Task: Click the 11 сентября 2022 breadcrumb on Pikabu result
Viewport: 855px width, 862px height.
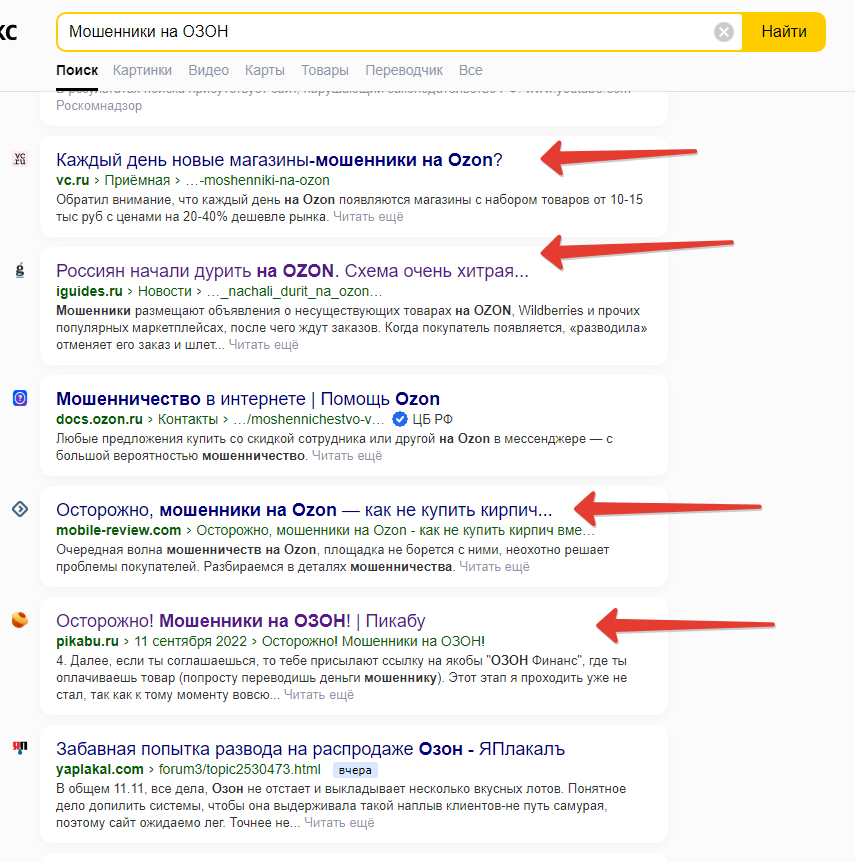Action: click(x=191, y=642)
